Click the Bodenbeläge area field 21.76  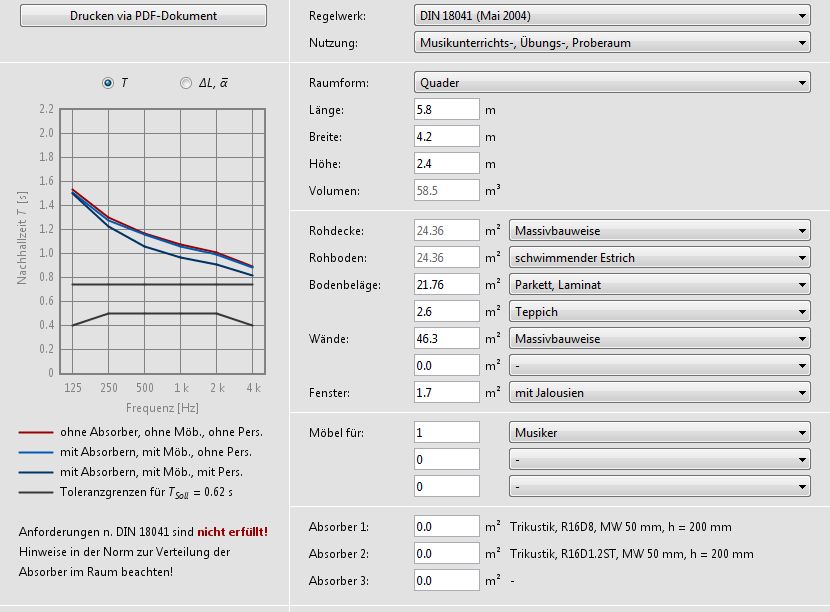click(447, 285)
